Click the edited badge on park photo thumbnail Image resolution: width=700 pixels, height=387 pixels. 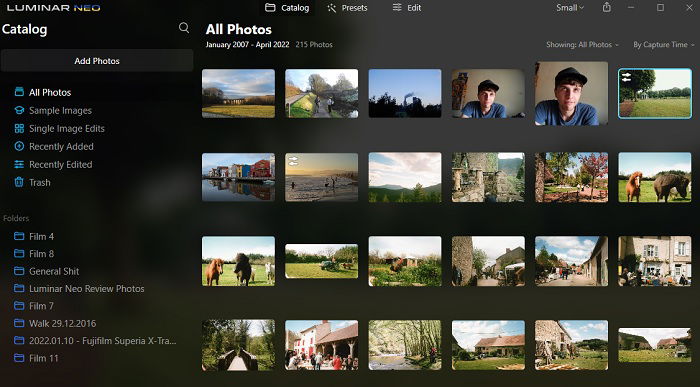tap(626, 77)
